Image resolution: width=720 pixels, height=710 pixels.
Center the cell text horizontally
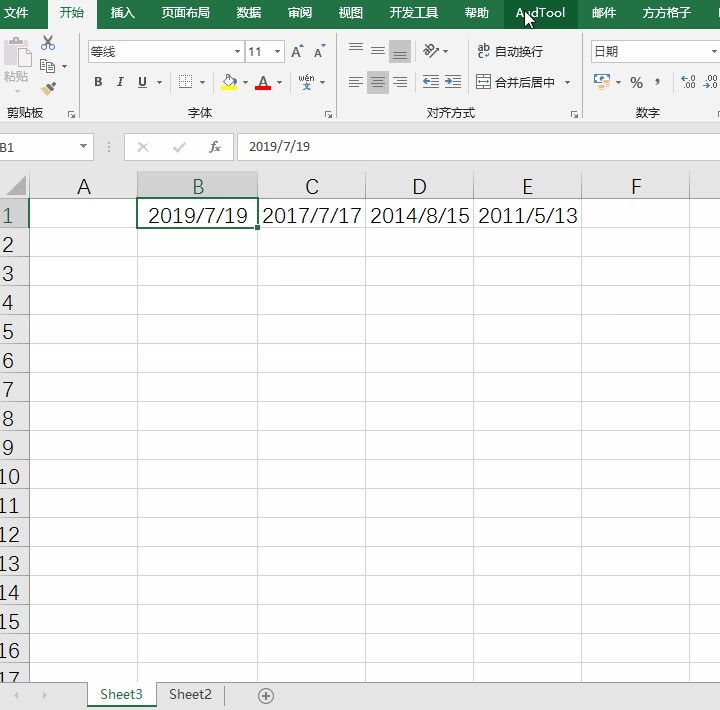[x=378, y=82]
